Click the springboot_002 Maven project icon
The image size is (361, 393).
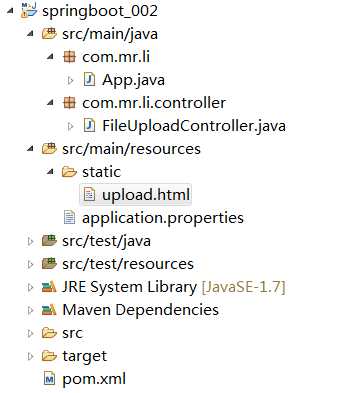(29, 10)
